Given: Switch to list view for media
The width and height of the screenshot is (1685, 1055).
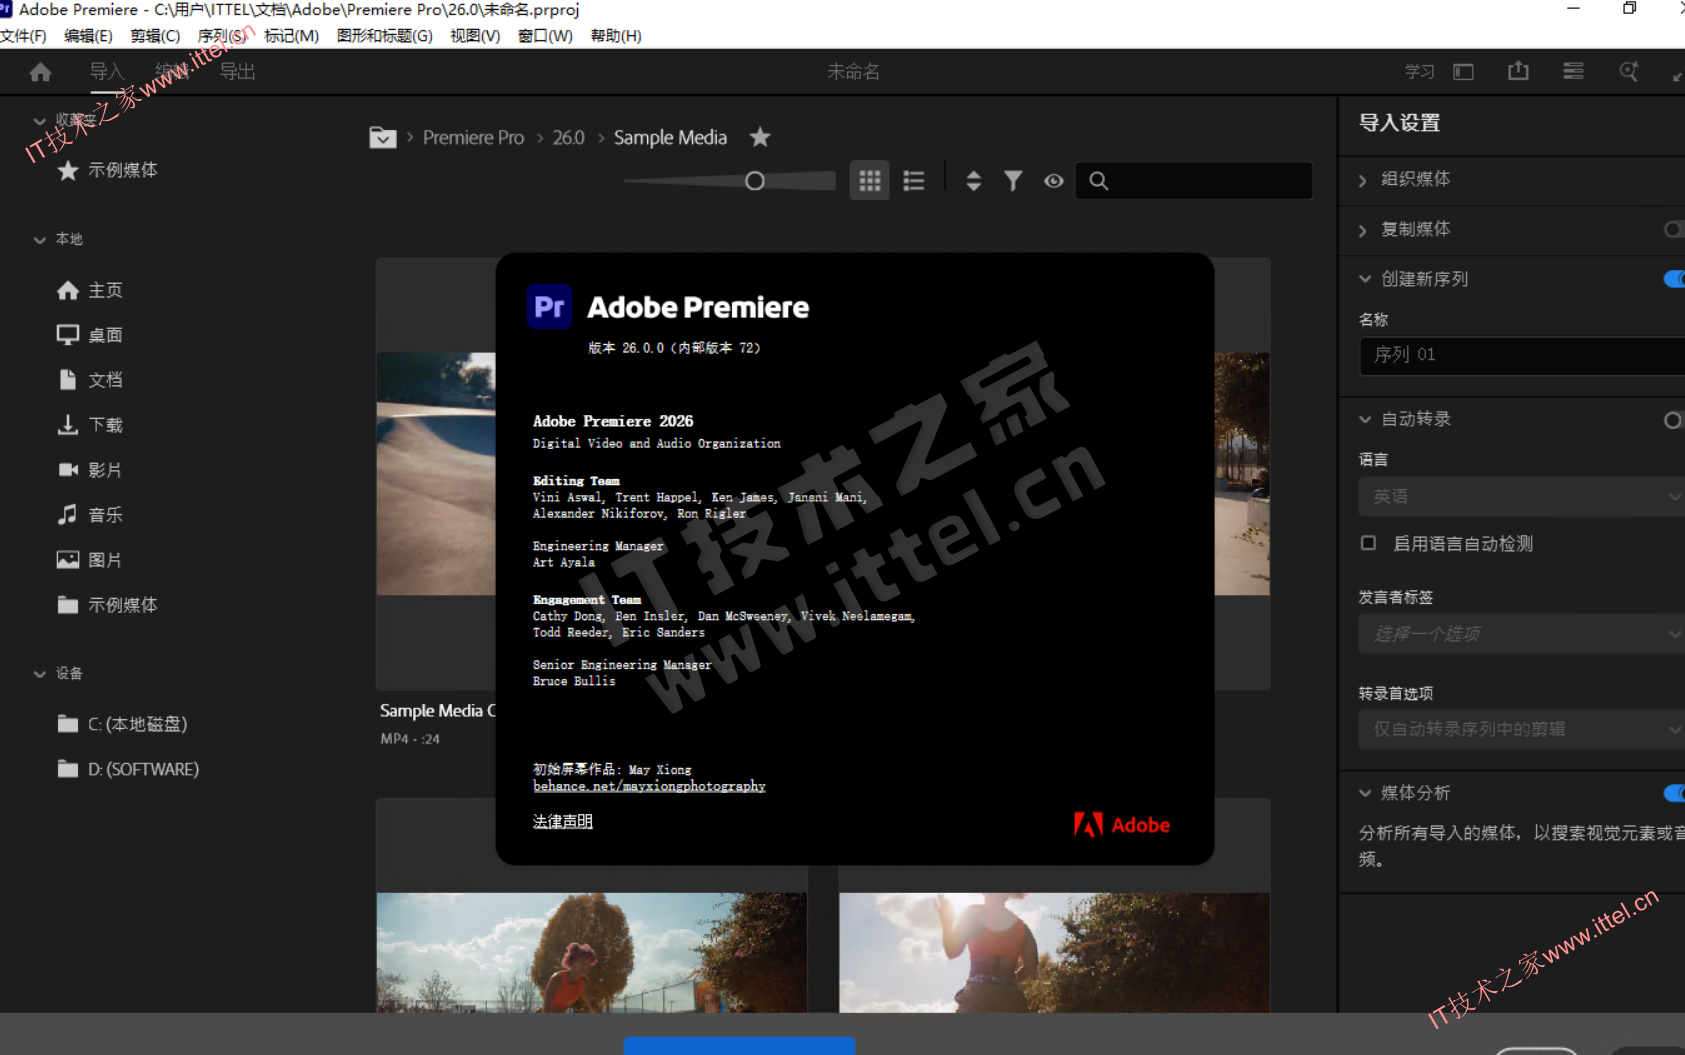Looking at the screenshot, I should click(913, 181).
